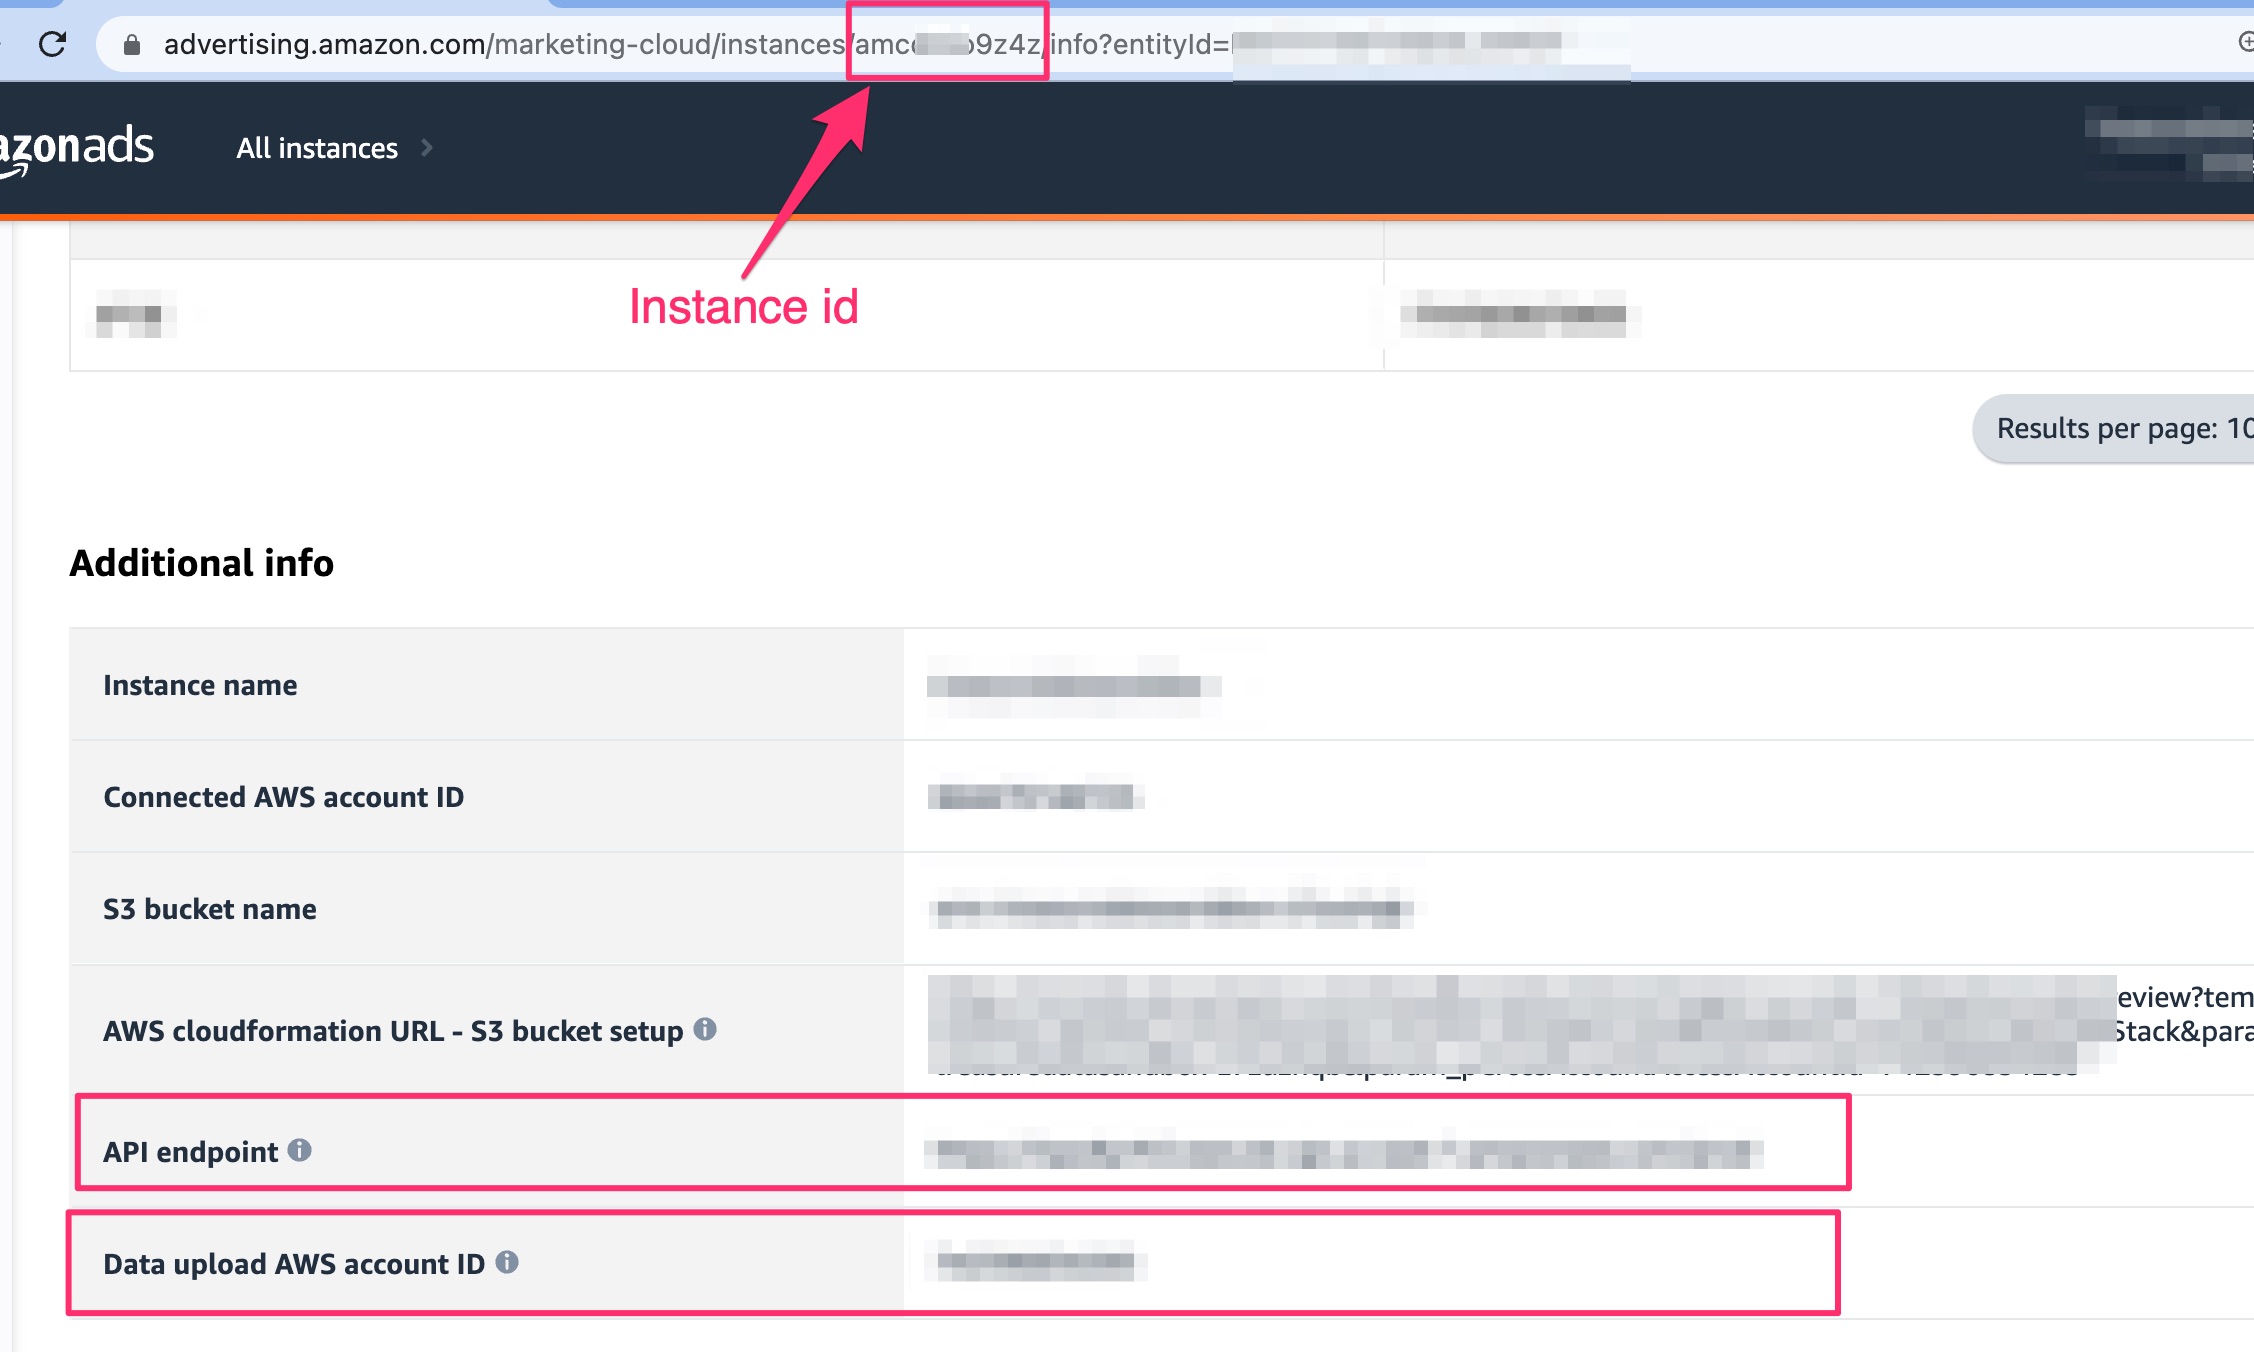Open the CloudFormation URL info tooltip
The width and height of the screenshot is (2254, 1352).
click(707, 1030)
